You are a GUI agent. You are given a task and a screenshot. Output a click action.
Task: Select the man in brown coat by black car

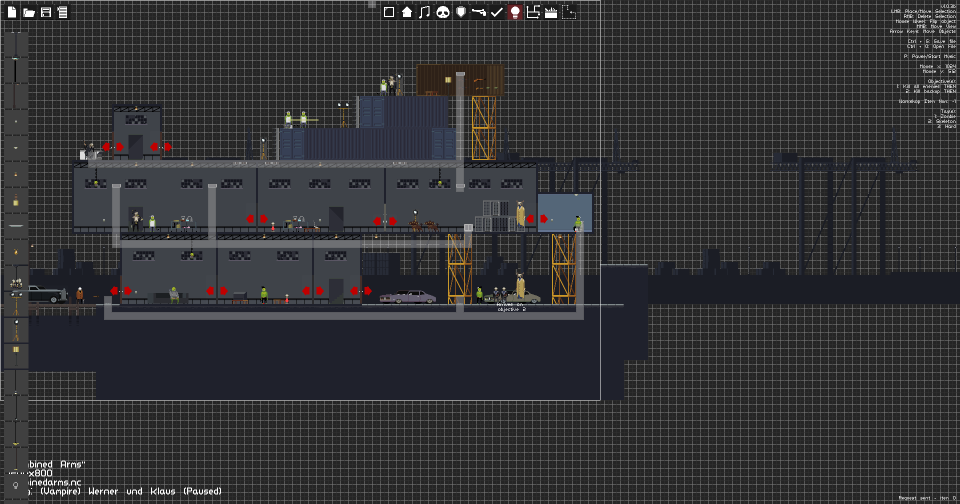point(80,295)
